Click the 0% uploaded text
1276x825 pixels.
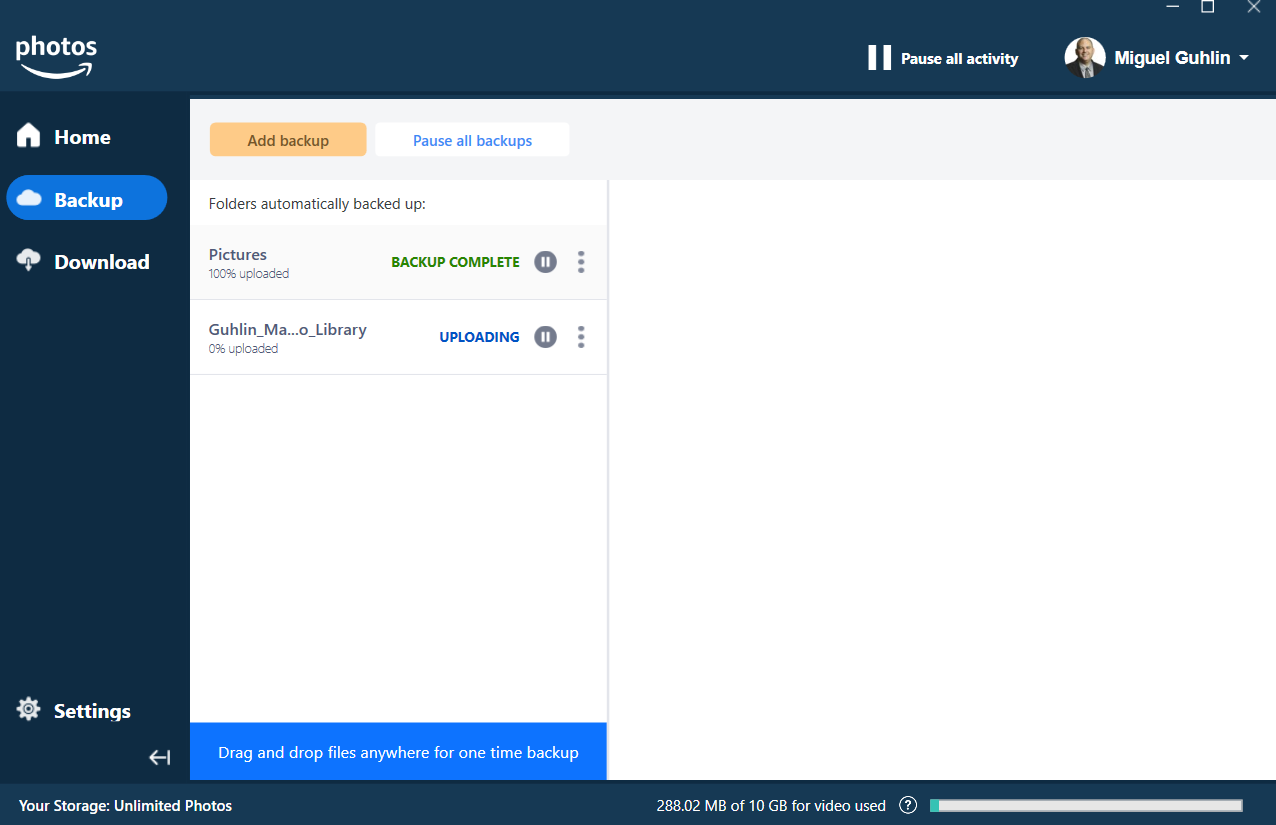[243, 349]
